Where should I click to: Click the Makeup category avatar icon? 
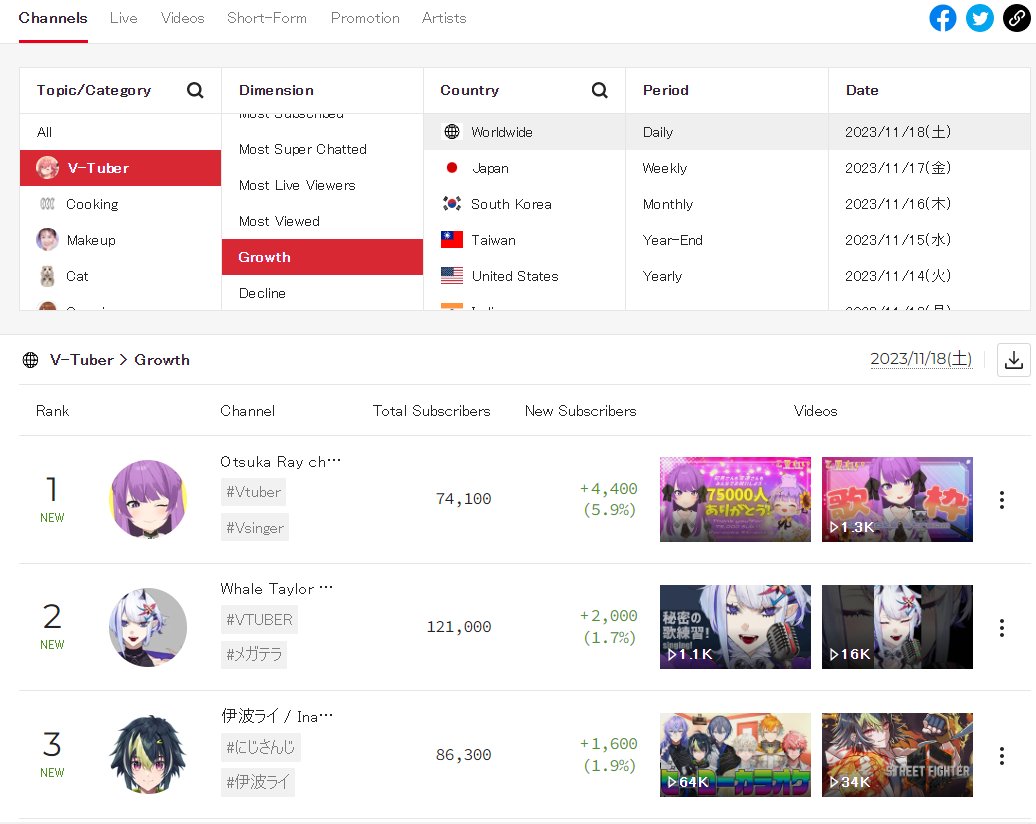tap(47, 240)
